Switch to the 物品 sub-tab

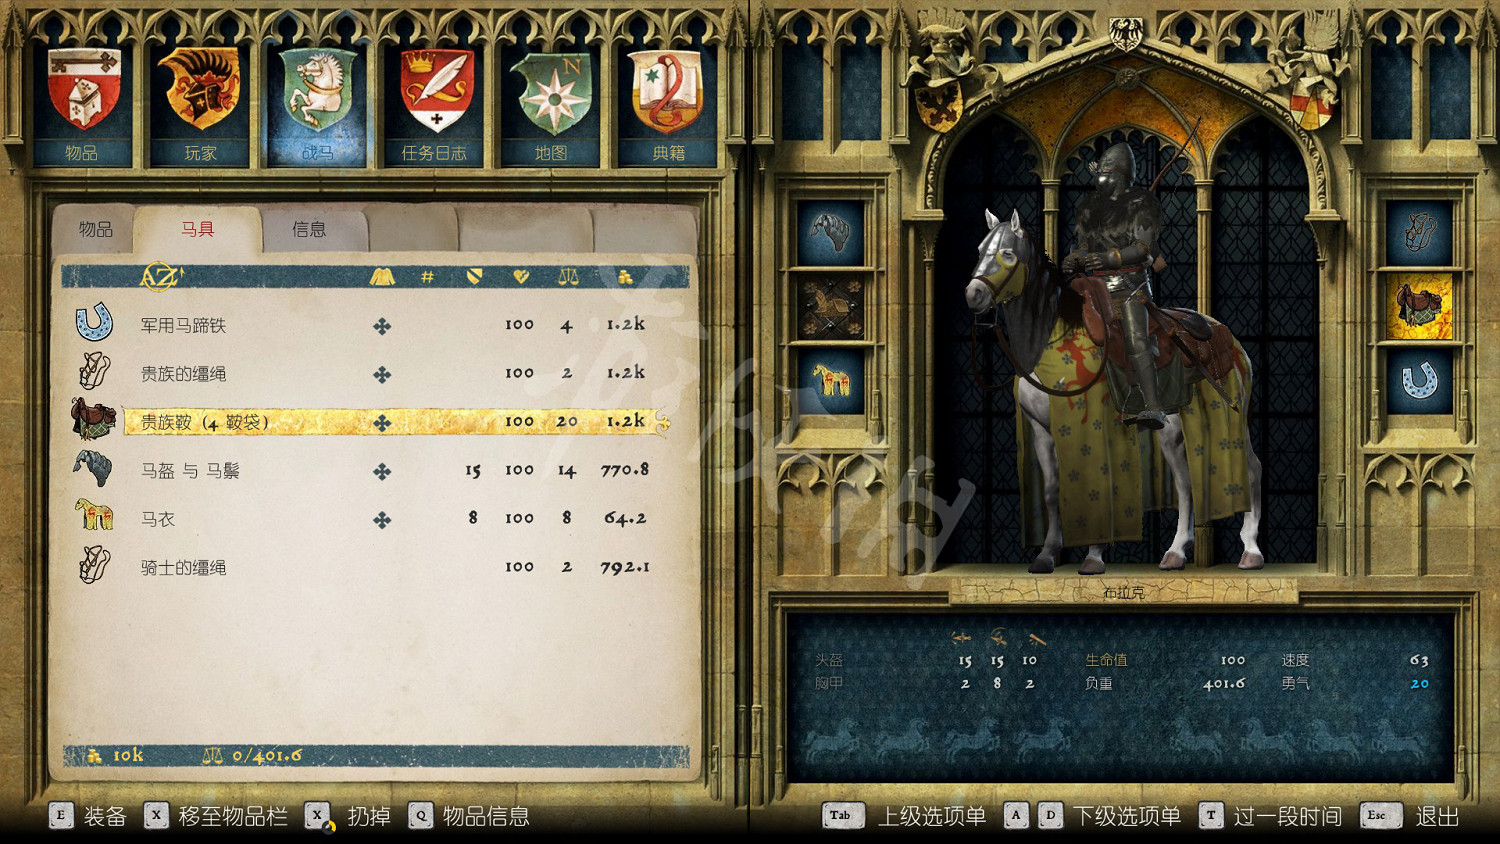click(95, 230)
